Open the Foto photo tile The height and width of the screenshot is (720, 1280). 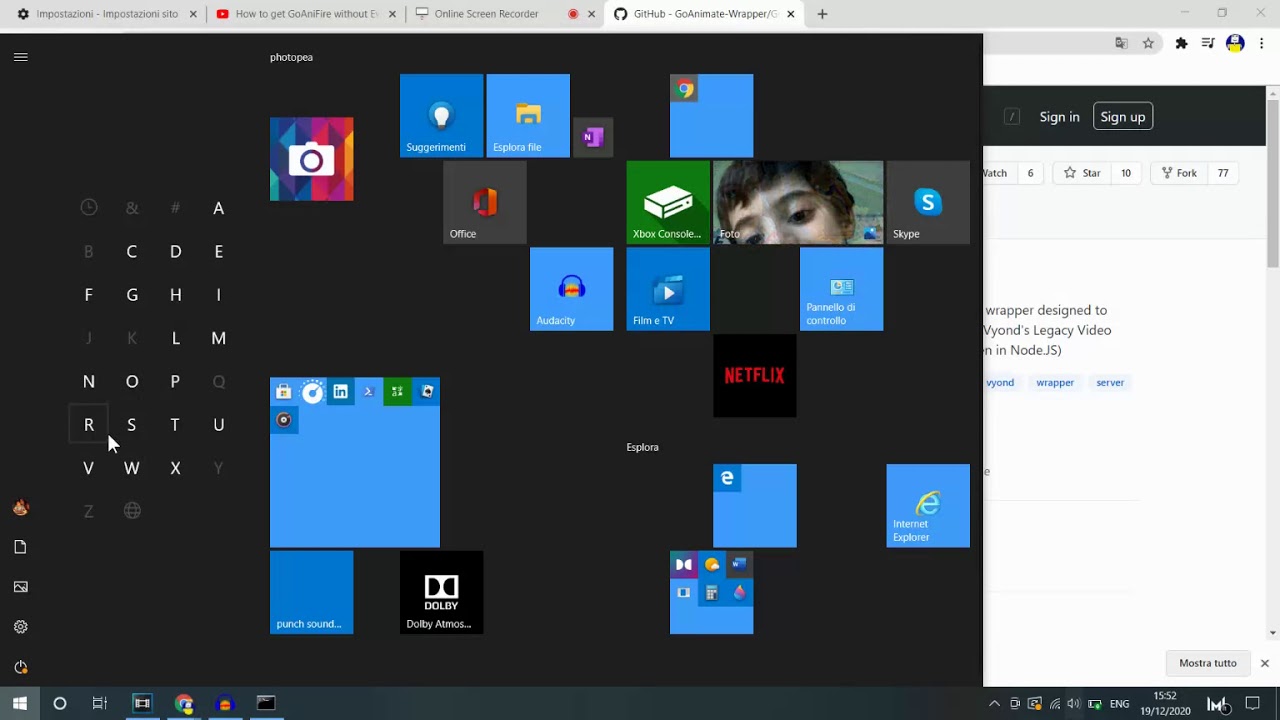(798, 202)
